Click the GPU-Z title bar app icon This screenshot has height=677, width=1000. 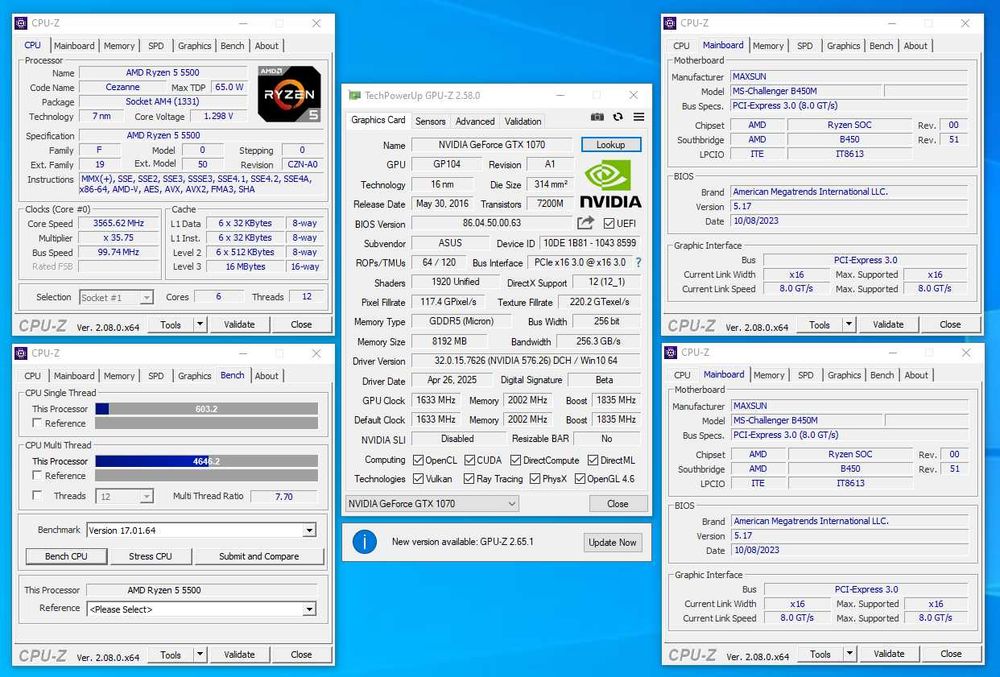[354, 96]
